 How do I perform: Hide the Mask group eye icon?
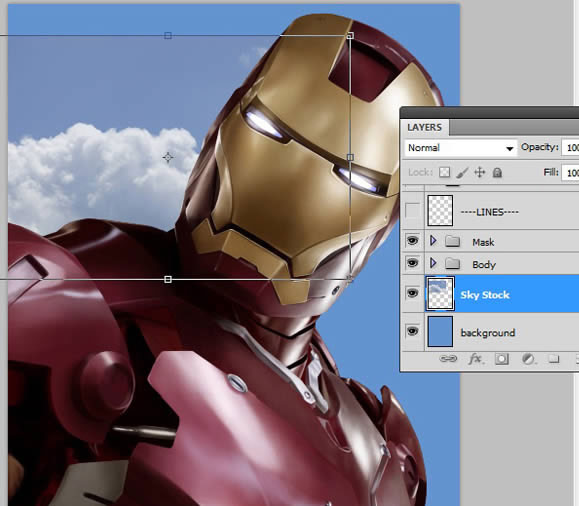tap(412, 241)
